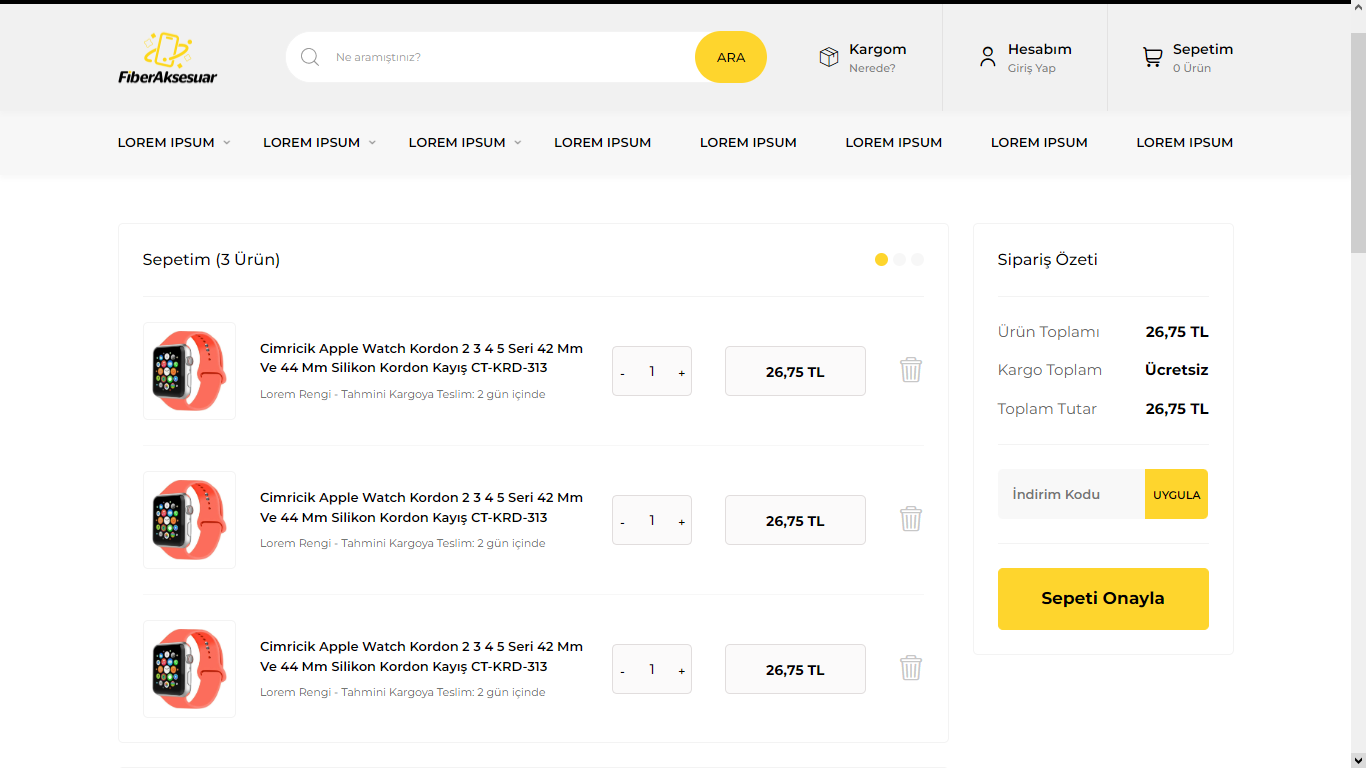Viewport: 1366px width, 772px height.
Task: Click the 'Ürün Toplamı' label
Action: (1048, 332)
